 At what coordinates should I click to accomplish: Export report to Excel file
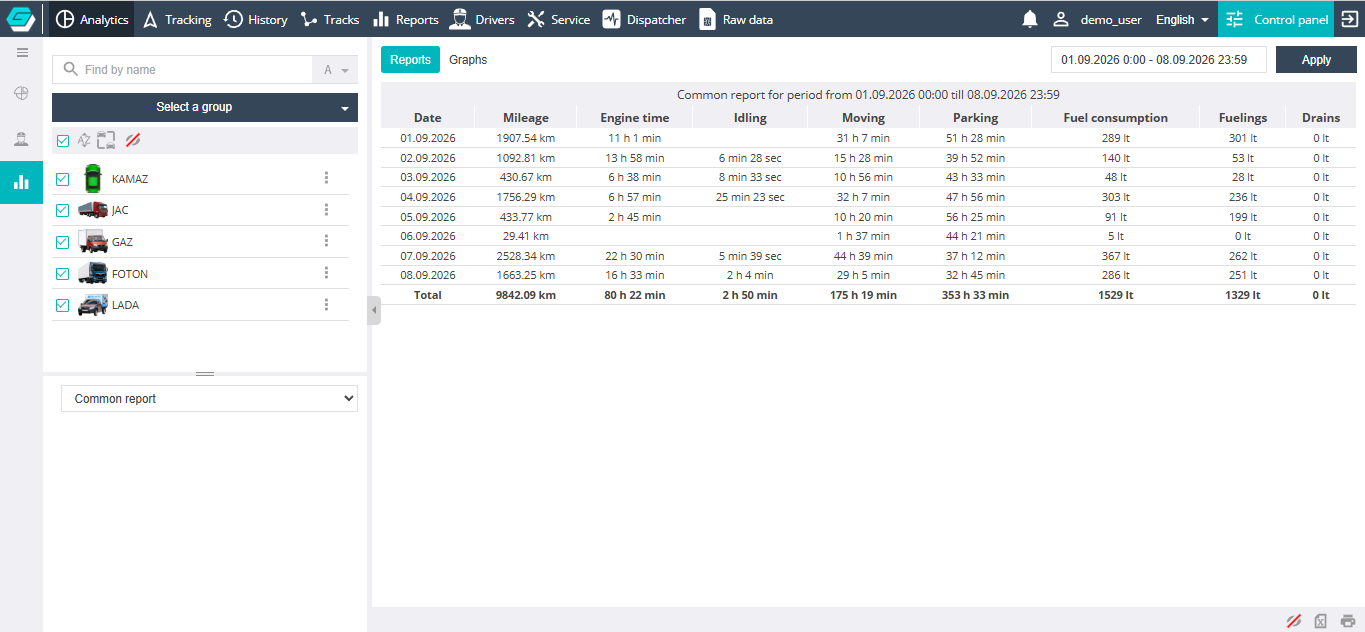point(1321,620)
